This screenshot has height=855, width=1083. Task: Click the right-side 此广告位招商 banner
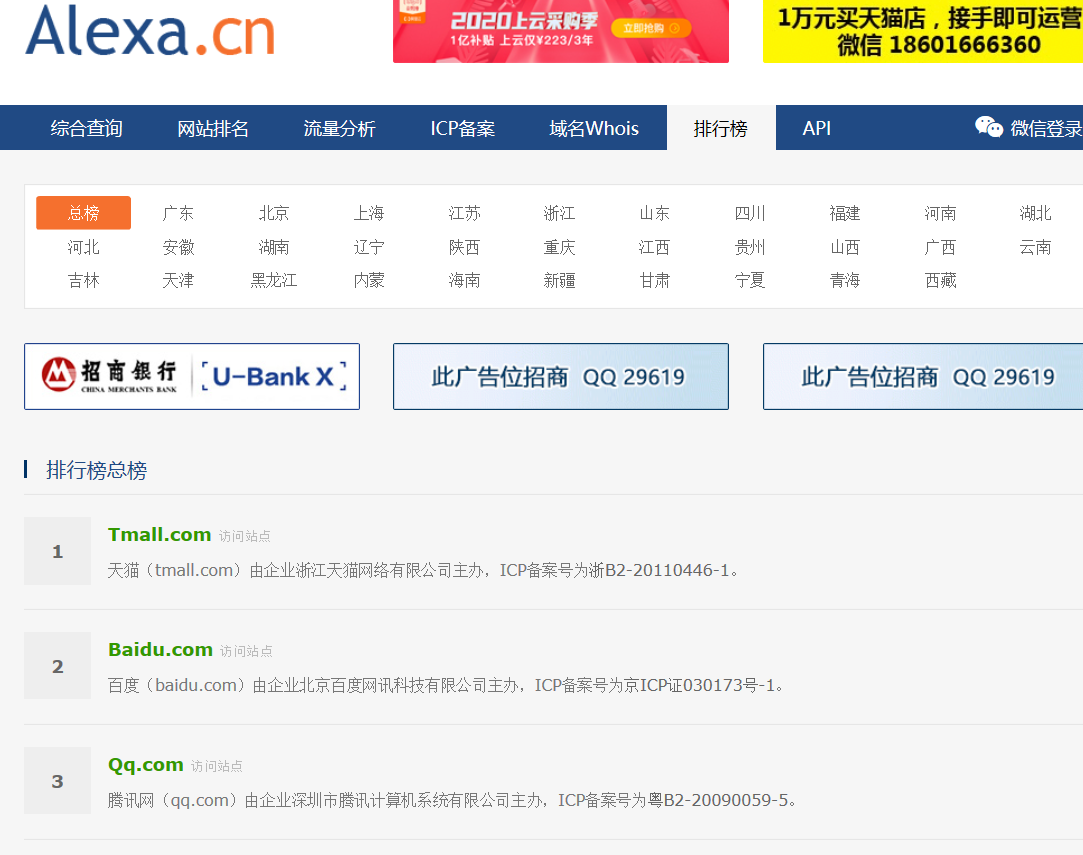923,376
